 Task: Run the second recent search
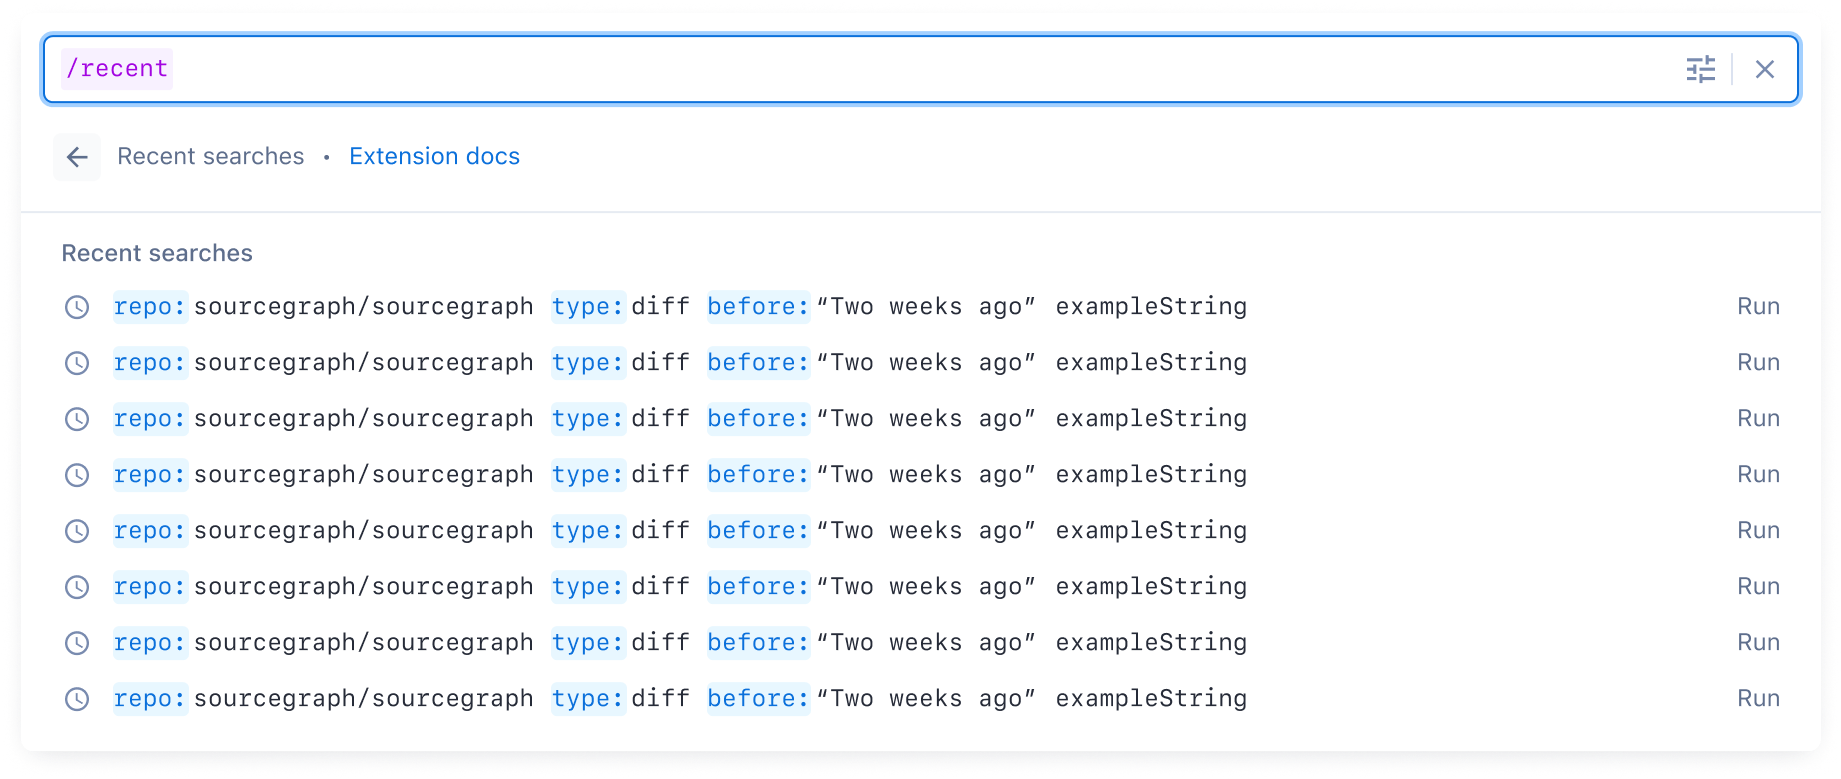click(x=1758, y=362)
